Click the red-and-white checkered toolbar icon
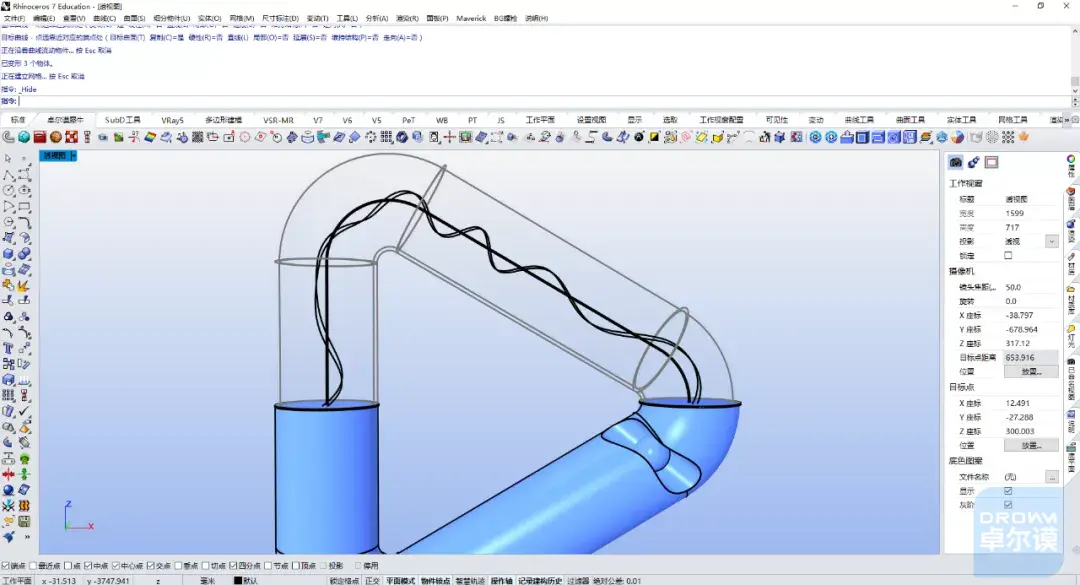 pyautogui.click(x=72, y=137)
